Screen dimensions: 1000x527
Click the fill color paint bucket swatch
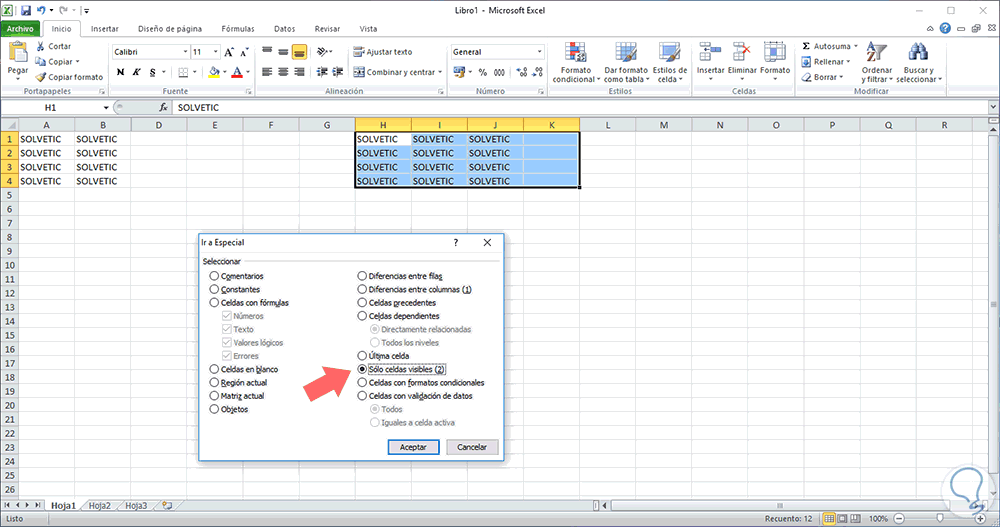click(214, 72)
